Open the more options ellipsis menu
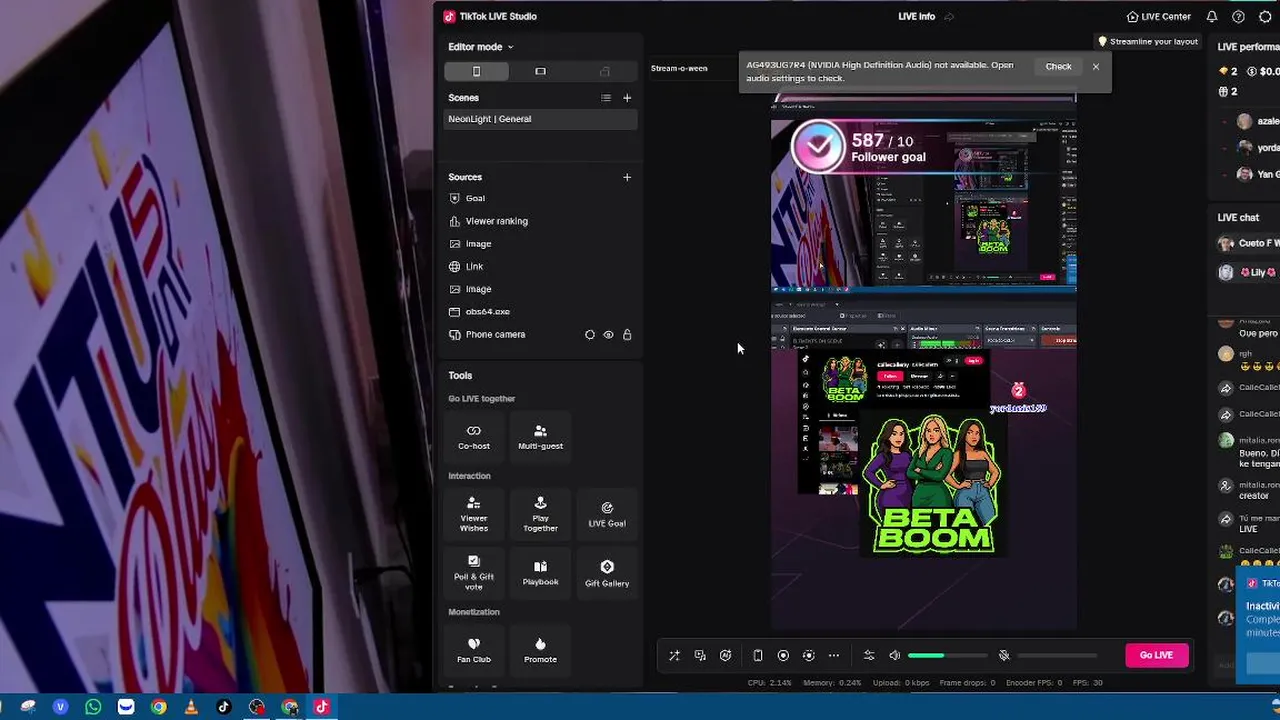Screen dimensions: 1280x720 coord(834,656)
